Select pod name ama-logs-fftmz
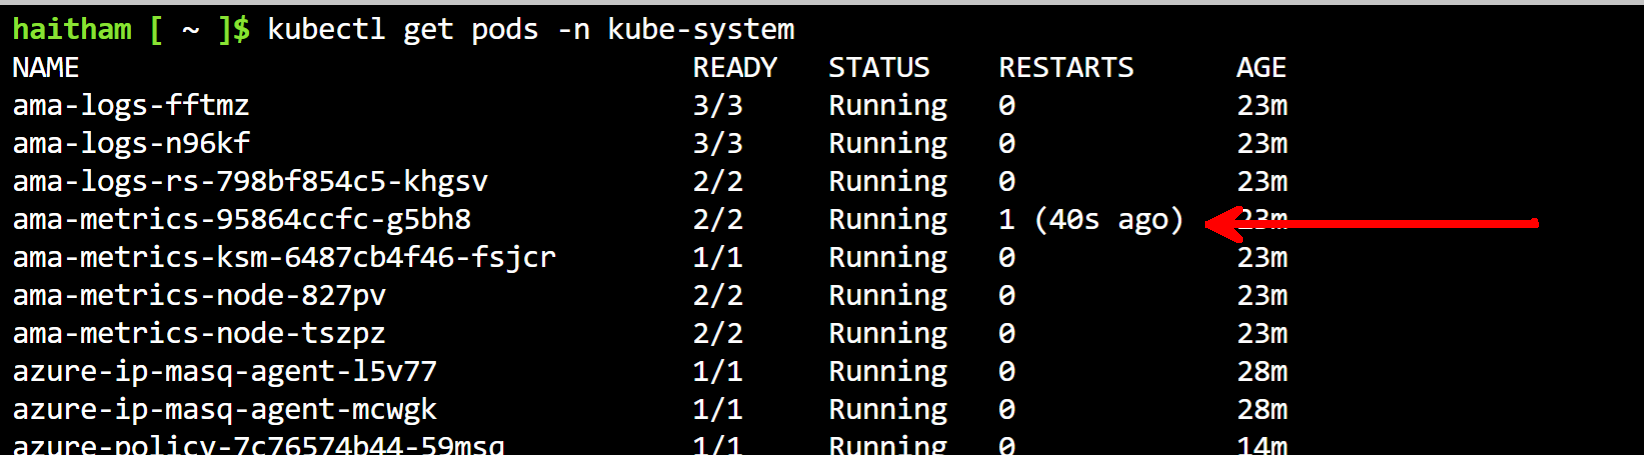This screenshot has width=1644, height=455. click(x=130, y=106)
